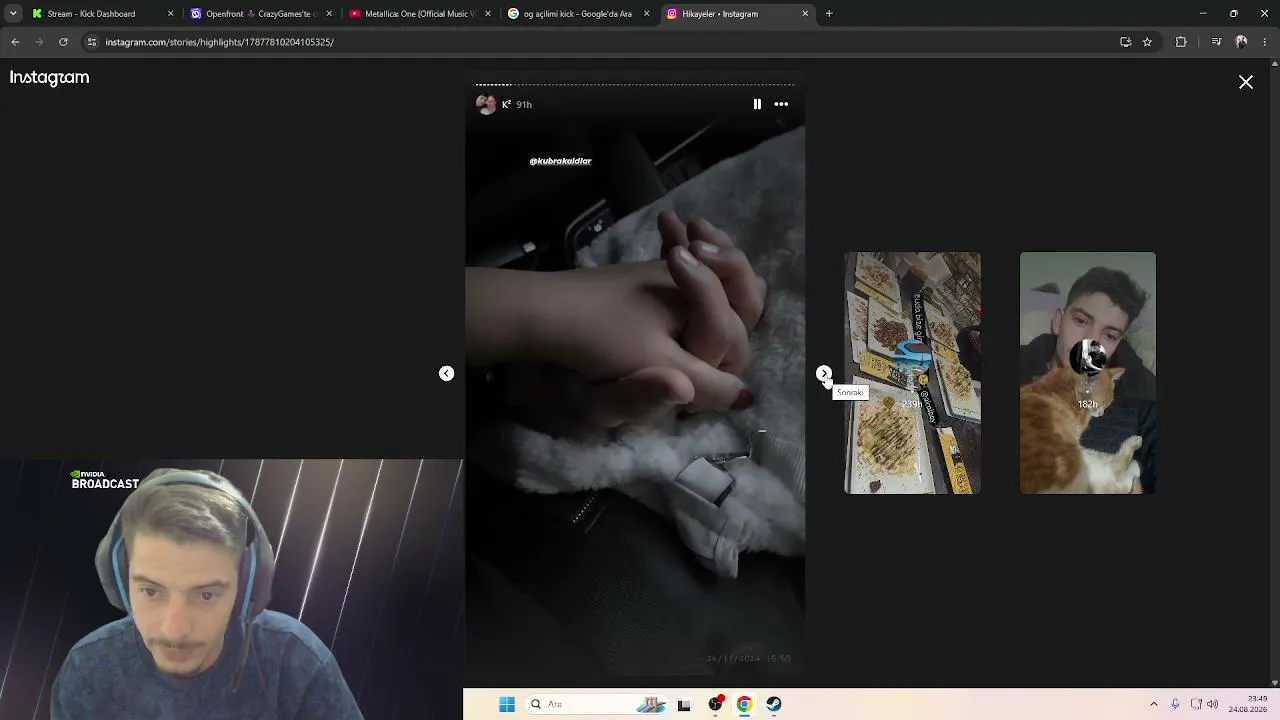The width and height of the screenshot is (1280, 720).
Task: Open the Instagram logo home link
Action: [x=49, y=78]
